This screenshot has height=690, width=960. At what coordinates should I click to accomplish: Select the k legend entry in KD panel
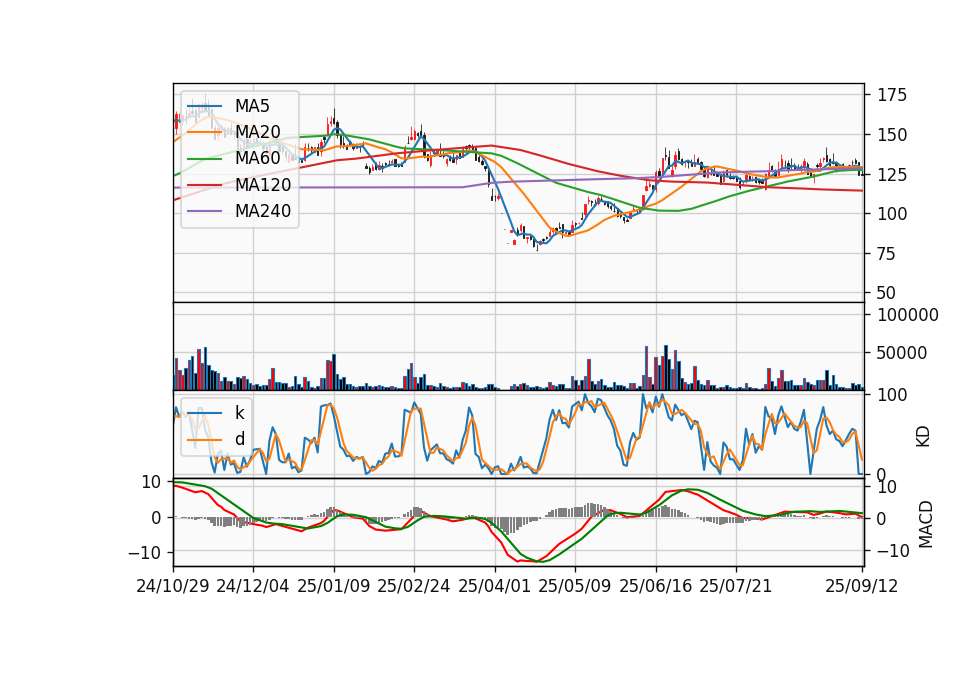(239, 413)
